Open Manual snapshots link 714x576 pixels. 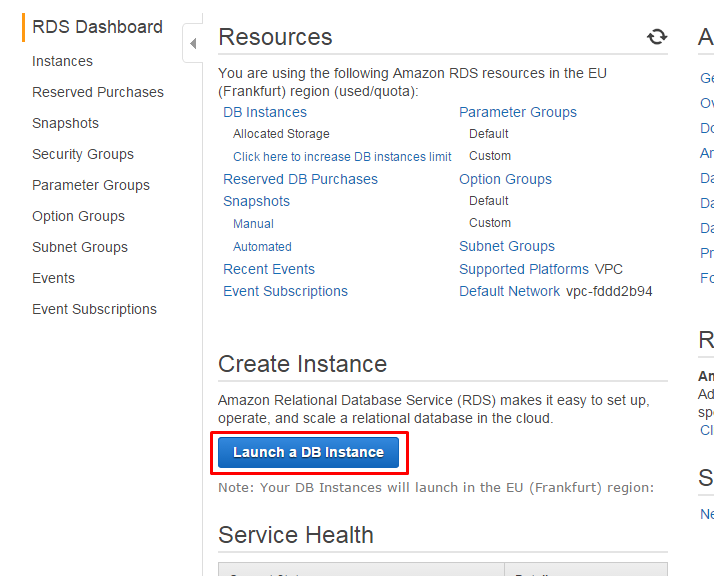point(253,224)
